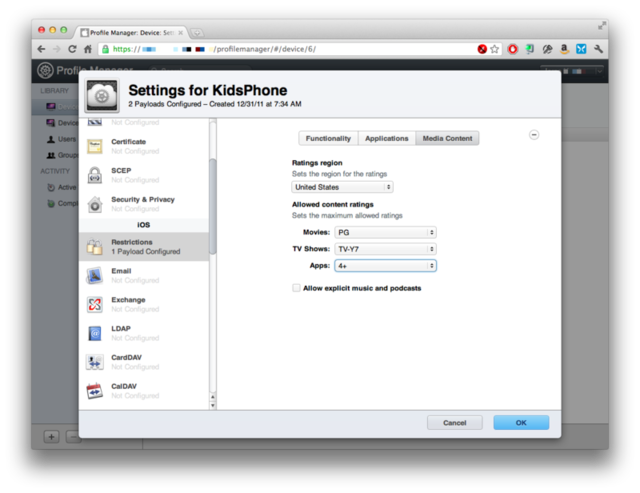Select the Certificate payload icon
This screenshot has height=493, width=640.
[95, 146]
